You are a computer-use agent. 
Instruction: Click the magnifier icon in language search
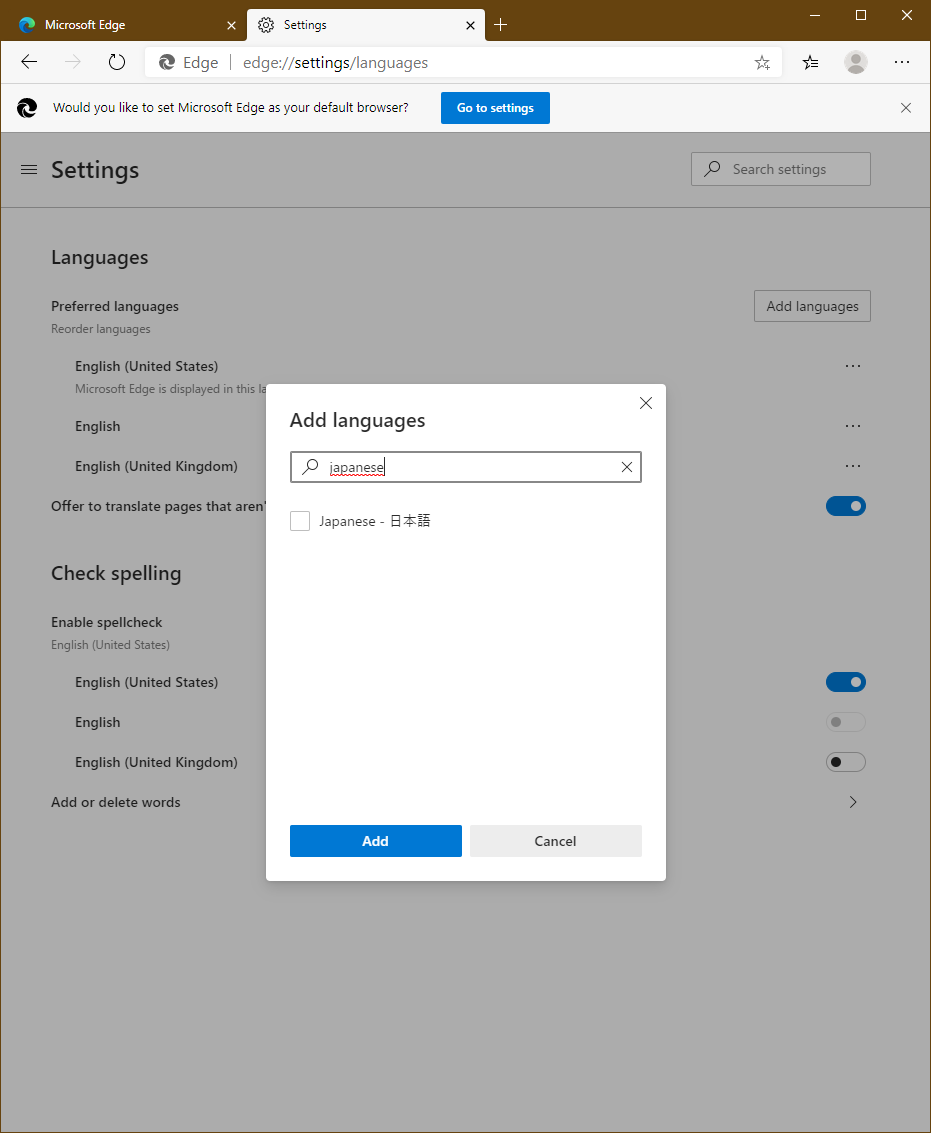pos(310,467)
